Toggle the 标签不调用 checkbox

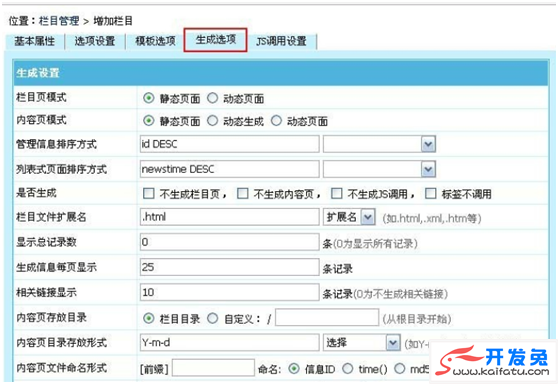point(431,194)
